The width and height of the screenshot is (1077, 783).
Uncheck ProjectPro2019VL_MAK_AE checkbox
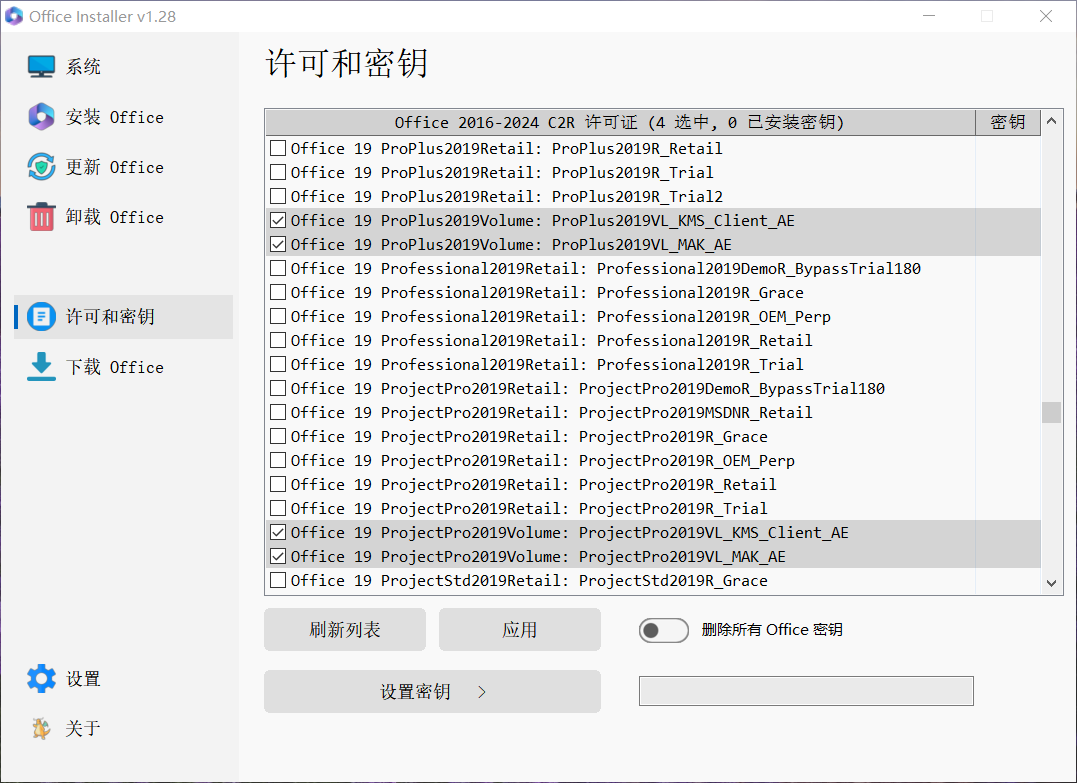[x=278, y=556]
